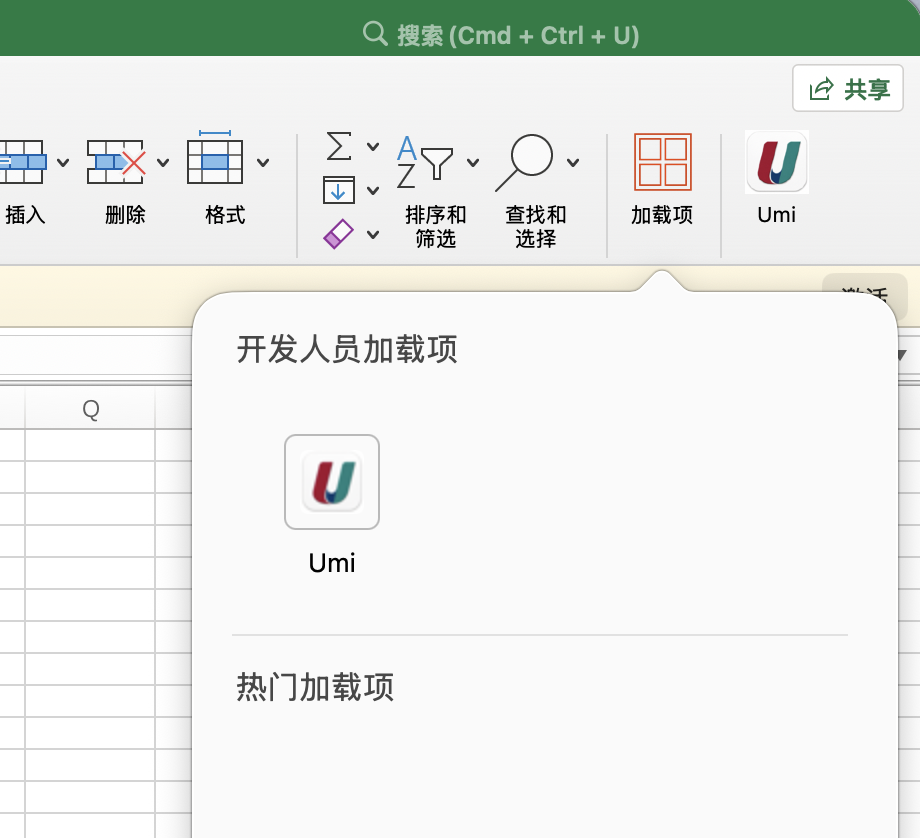
Task: Expand the Find and Select dropdown arrow
Action: coord(573,163)
